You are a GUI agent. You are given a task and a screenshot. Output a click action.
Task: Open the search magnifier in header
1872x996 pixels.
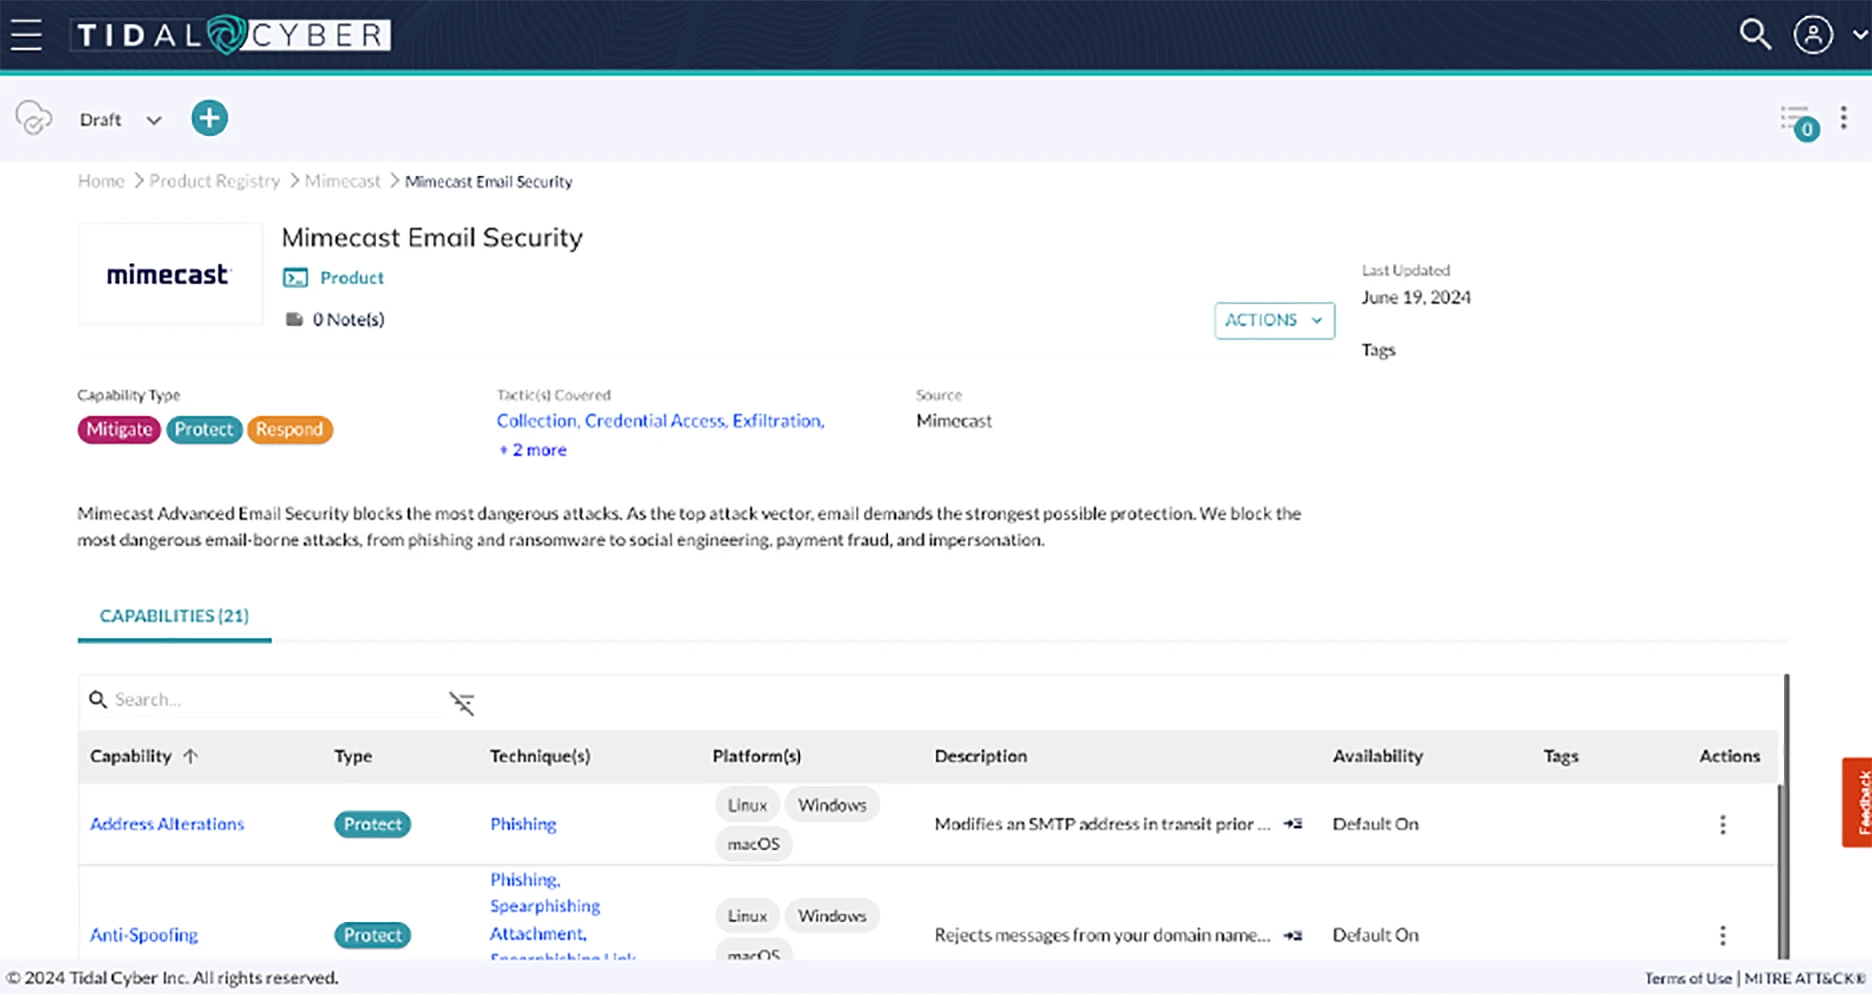click(x=1755, y=35)
